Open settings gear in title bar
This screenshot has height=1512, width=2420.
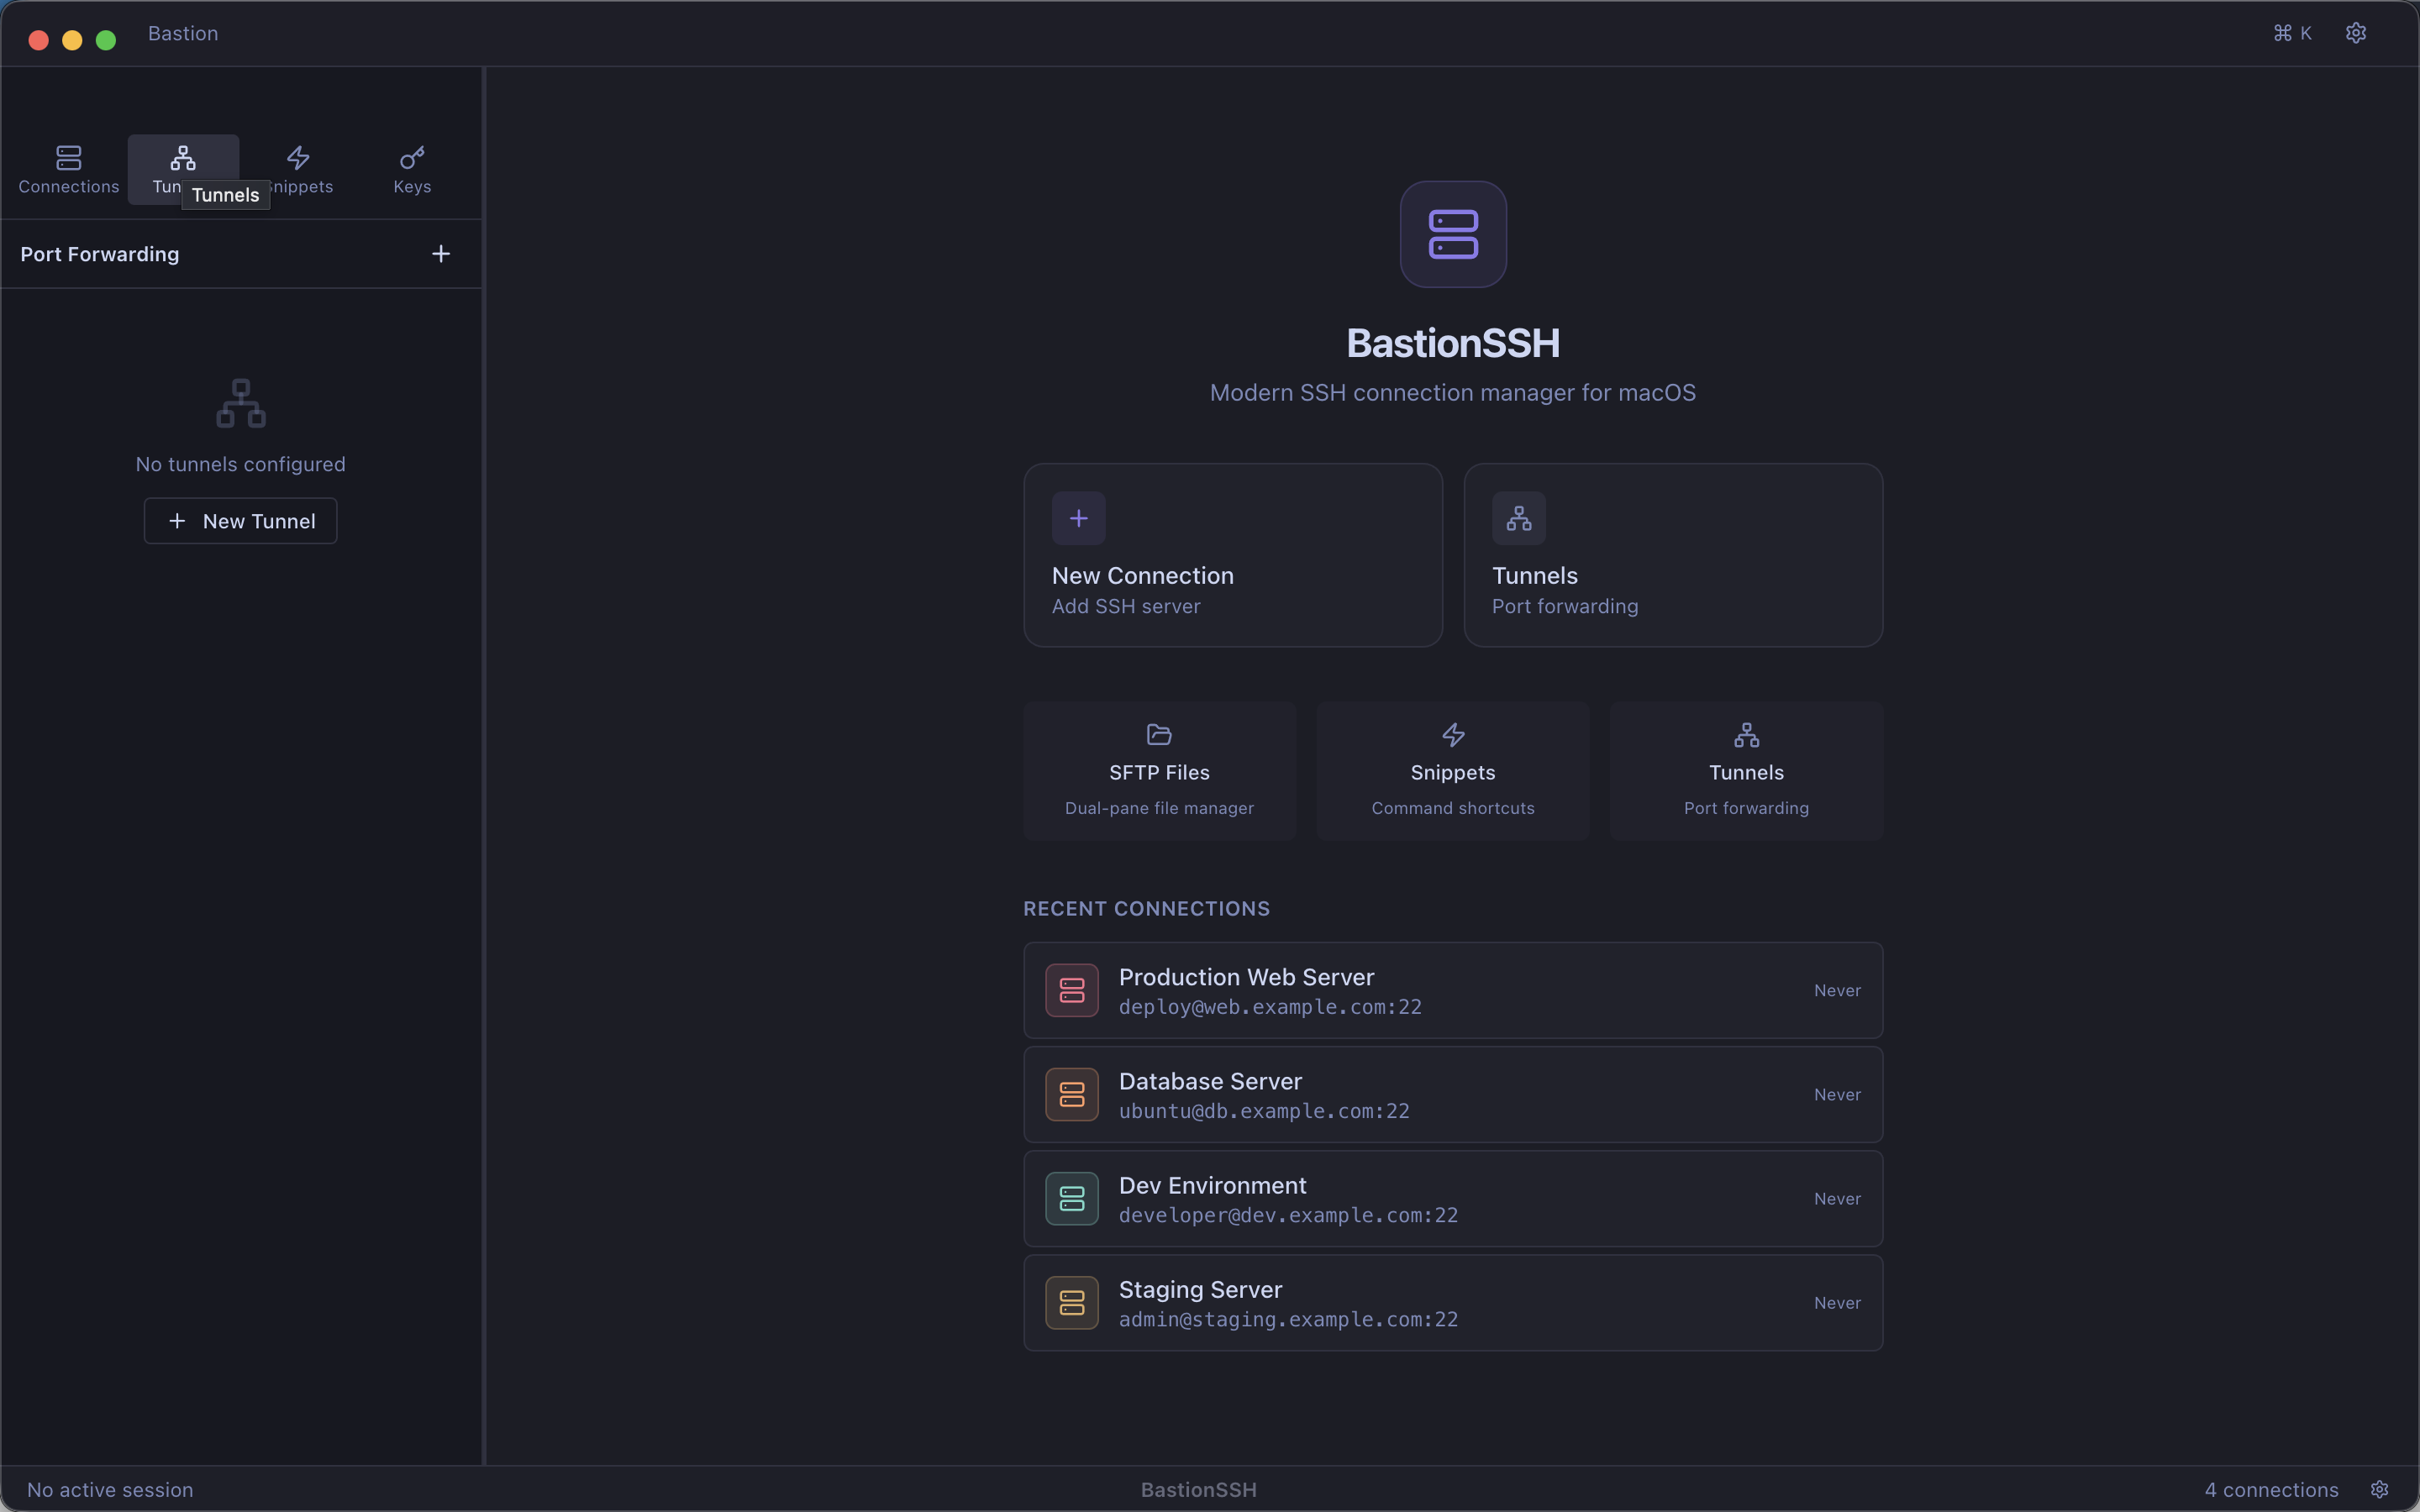click(2355, 33)
